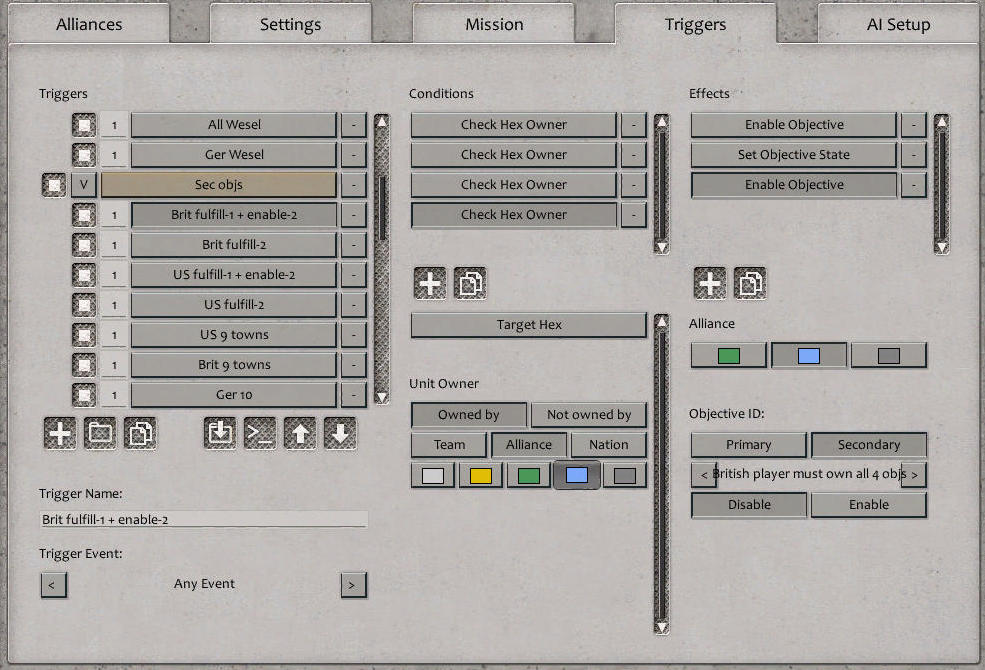Remove the Ger Wesel trigger
The image size is (985, 670).
point(354,154)
